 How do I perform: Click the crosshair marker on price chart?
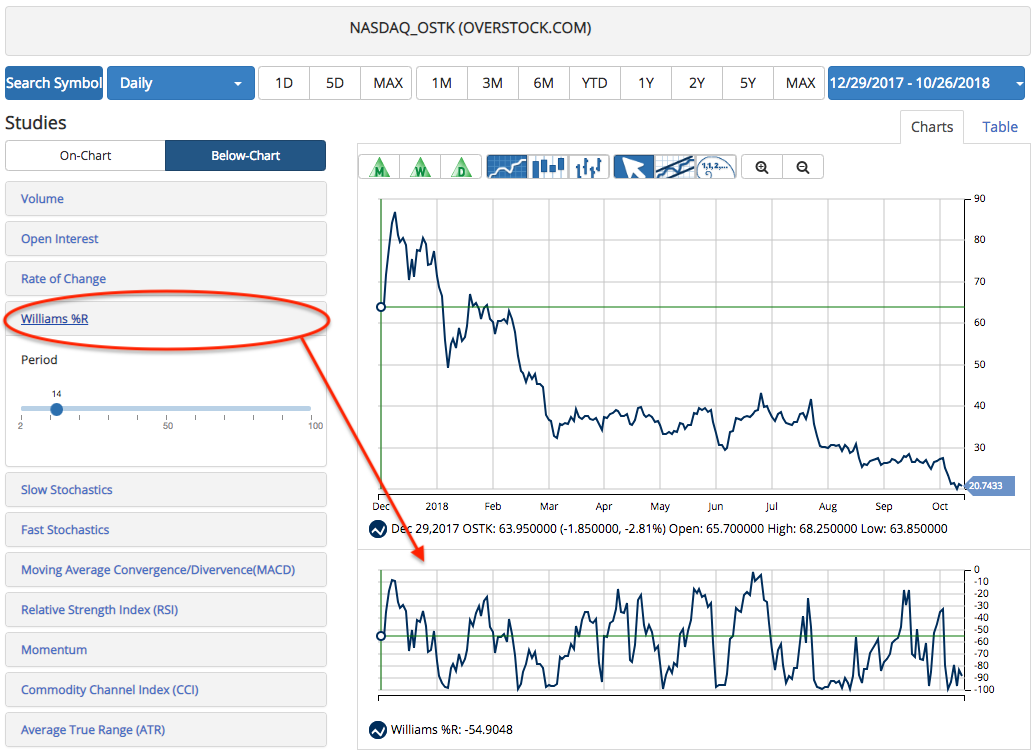click(380, 307)
